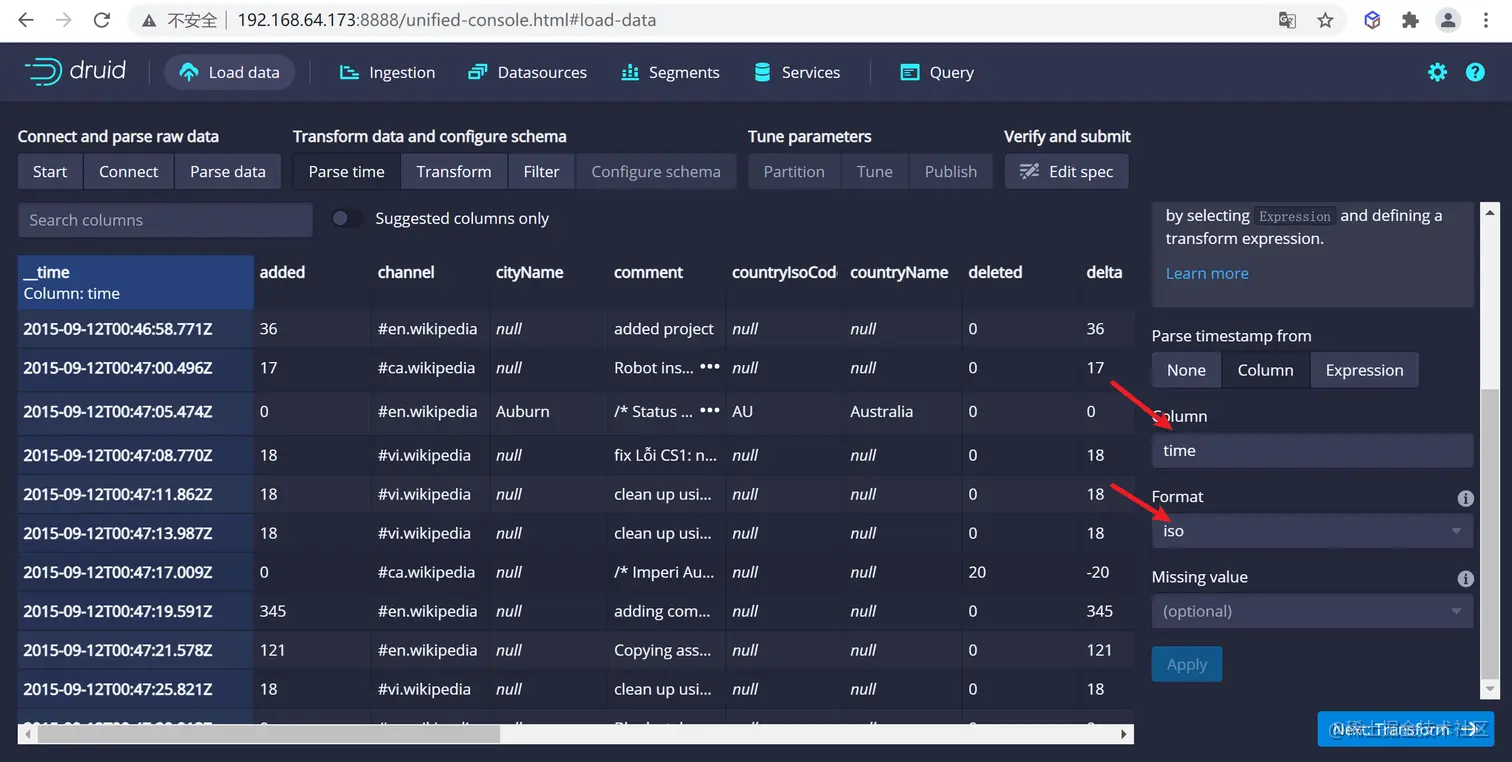Click side panel scrollbar down arrow
Screen dimensions: 1512x762
pyautogui.click(x=1490, y=689)
